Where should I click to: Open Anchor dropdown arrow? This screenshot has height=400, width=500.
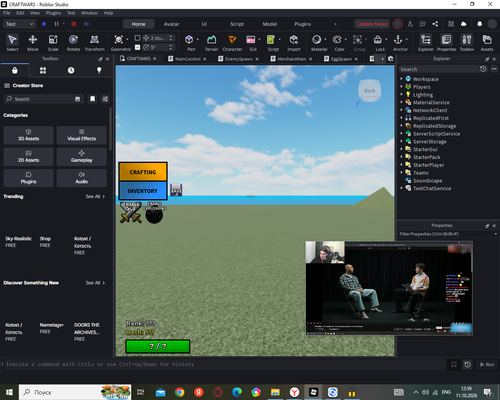(x=407, y=39)
